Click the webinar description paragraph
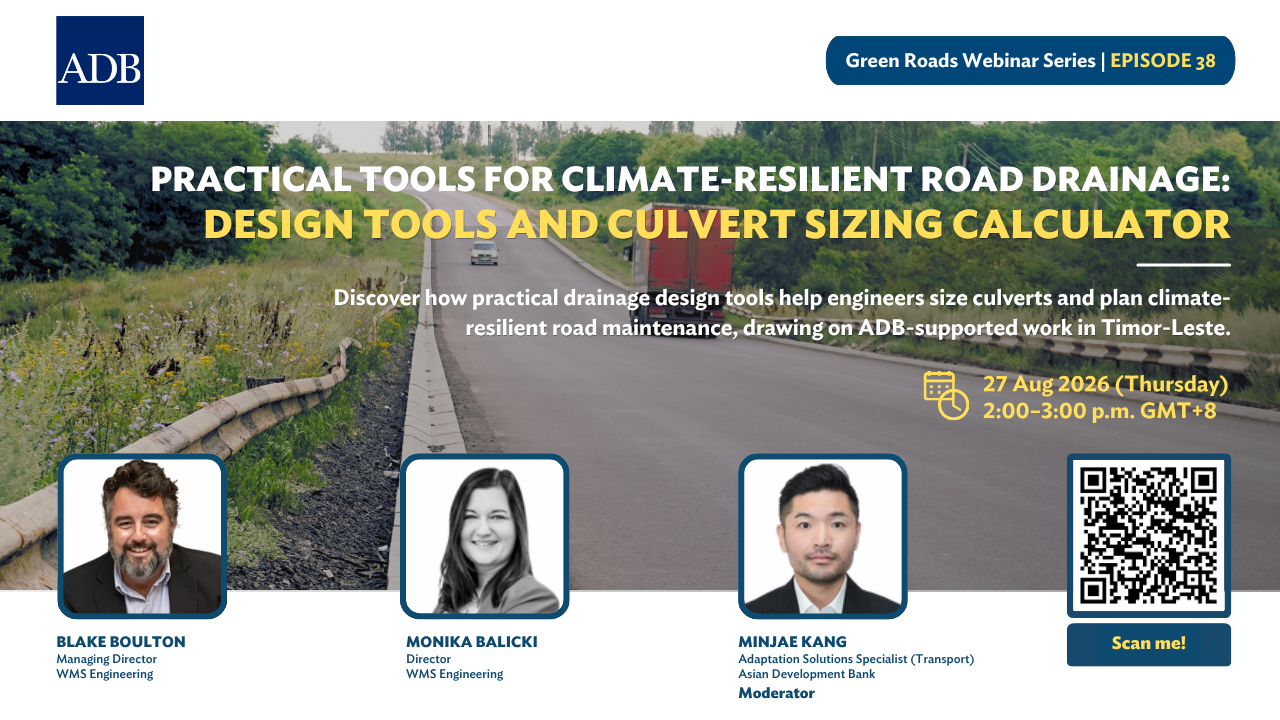Image resolution: width=1280 pixels, height=720 pixels. coord(782,312)
